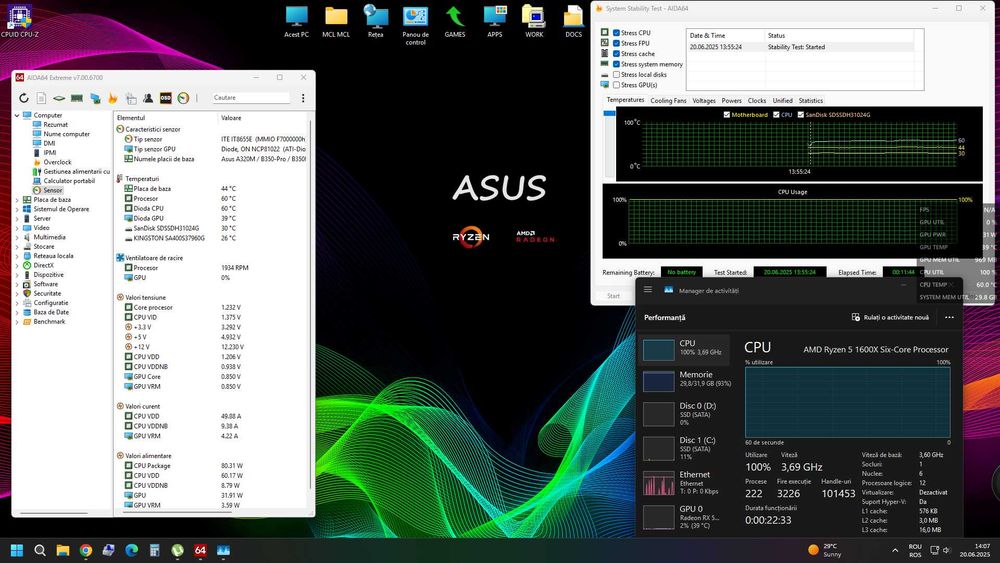
Task: Open Acest PC desktop icon
Action: click(297, 22)
